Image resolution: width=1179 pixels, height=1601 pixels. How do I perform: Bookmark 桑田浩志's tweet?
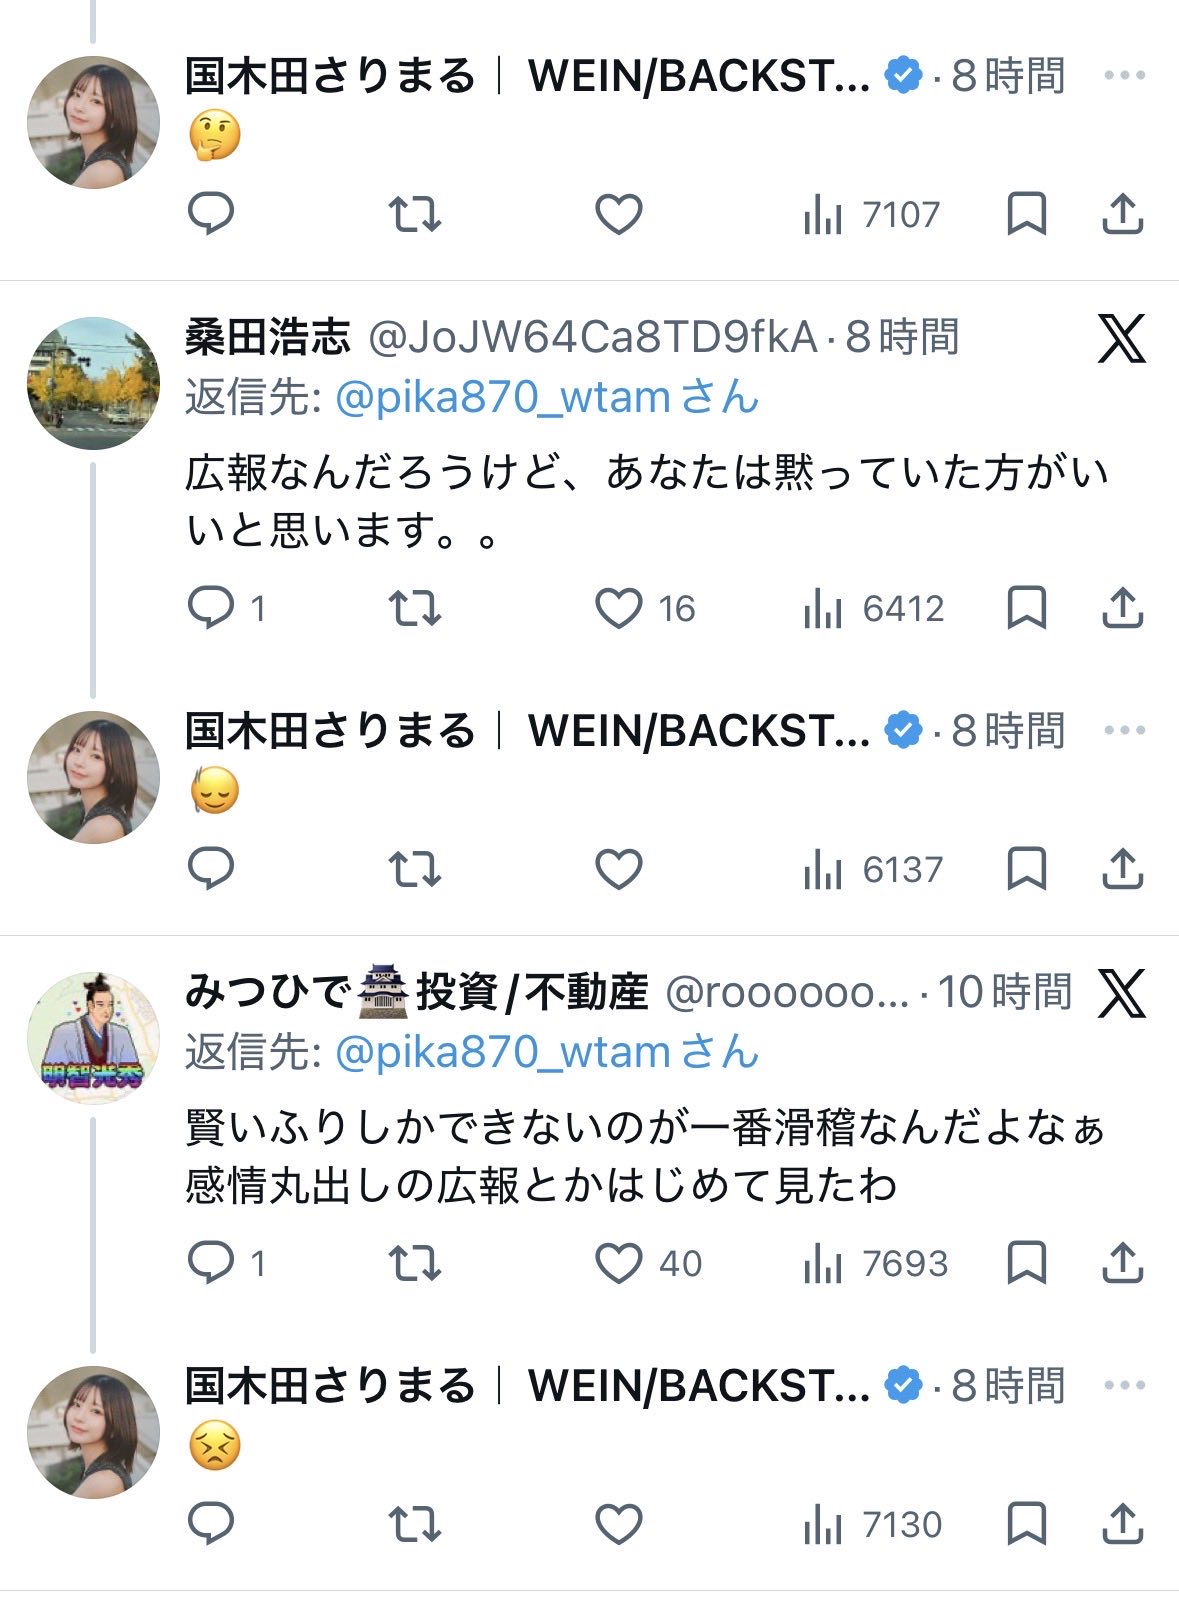(1026, 608)
